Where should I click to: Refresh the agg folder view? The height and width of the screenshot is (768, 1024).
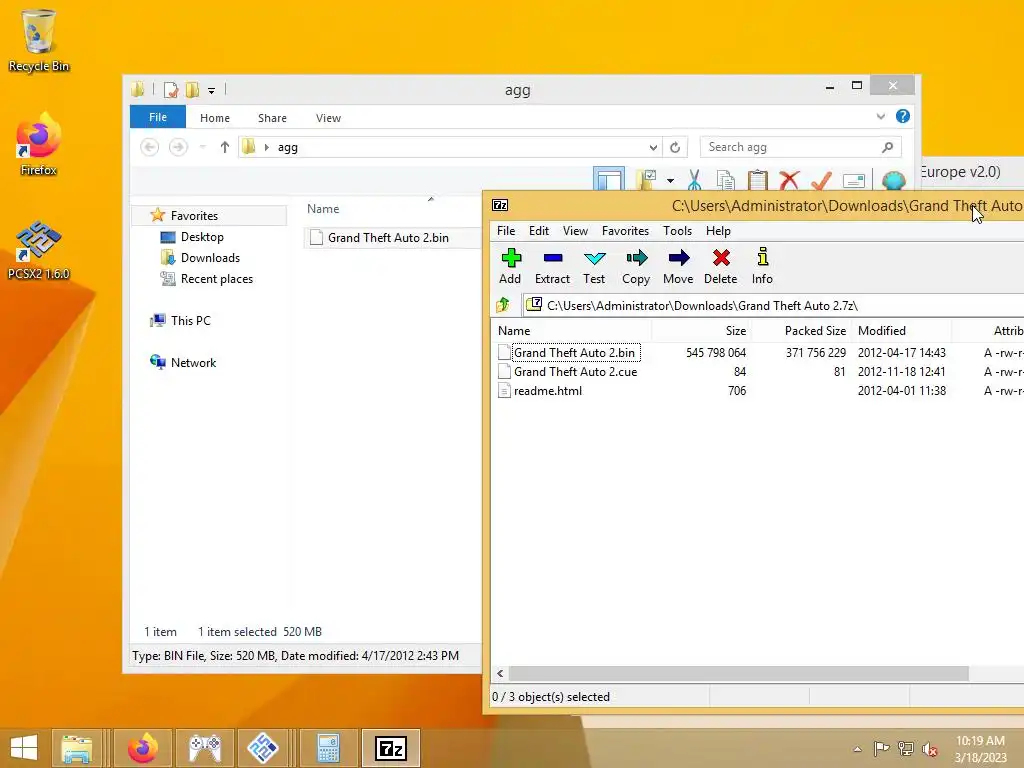pos(675,148)
